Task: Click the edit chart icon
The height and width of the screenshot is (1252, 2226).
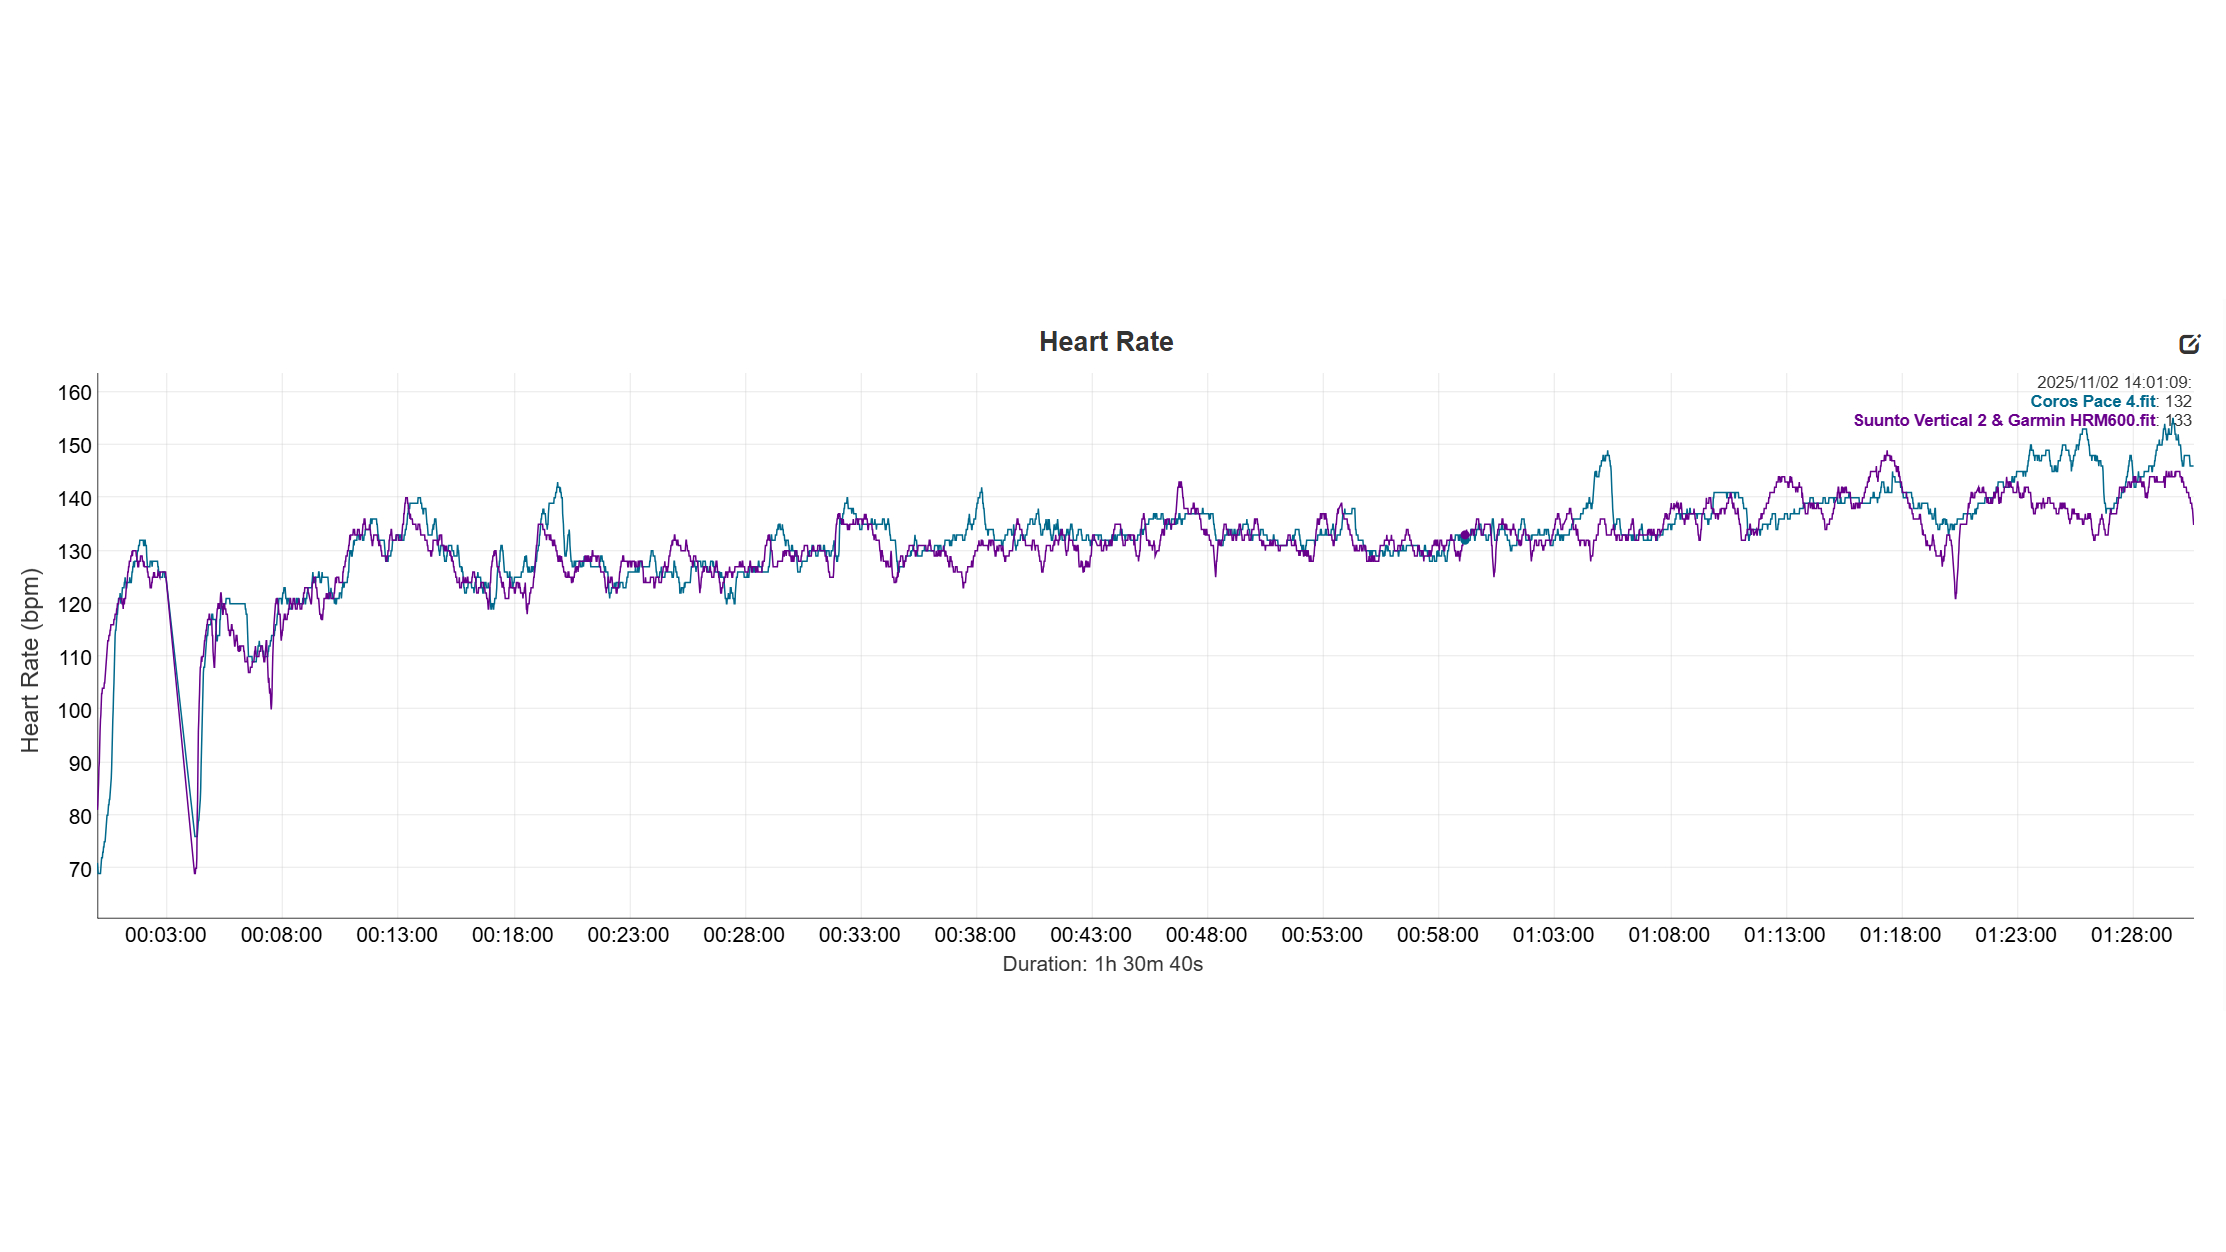Action: [x=2191, y=343]
